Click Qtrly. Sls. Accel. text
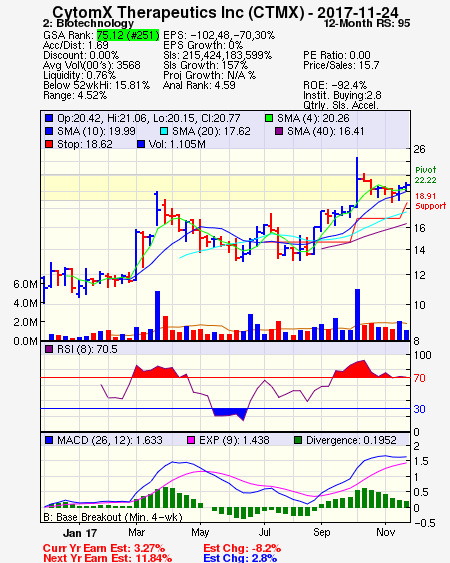The image size is (450, 563). [x=341, y=105]
